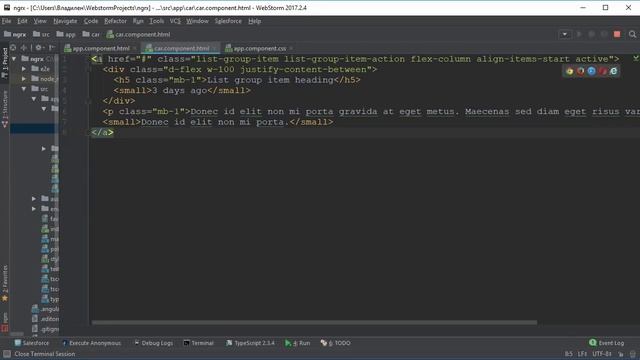Viewport: 640px width, 360px height.
Task: Open the Code menu
Action: pyautogui.click(x=91, y=21)
